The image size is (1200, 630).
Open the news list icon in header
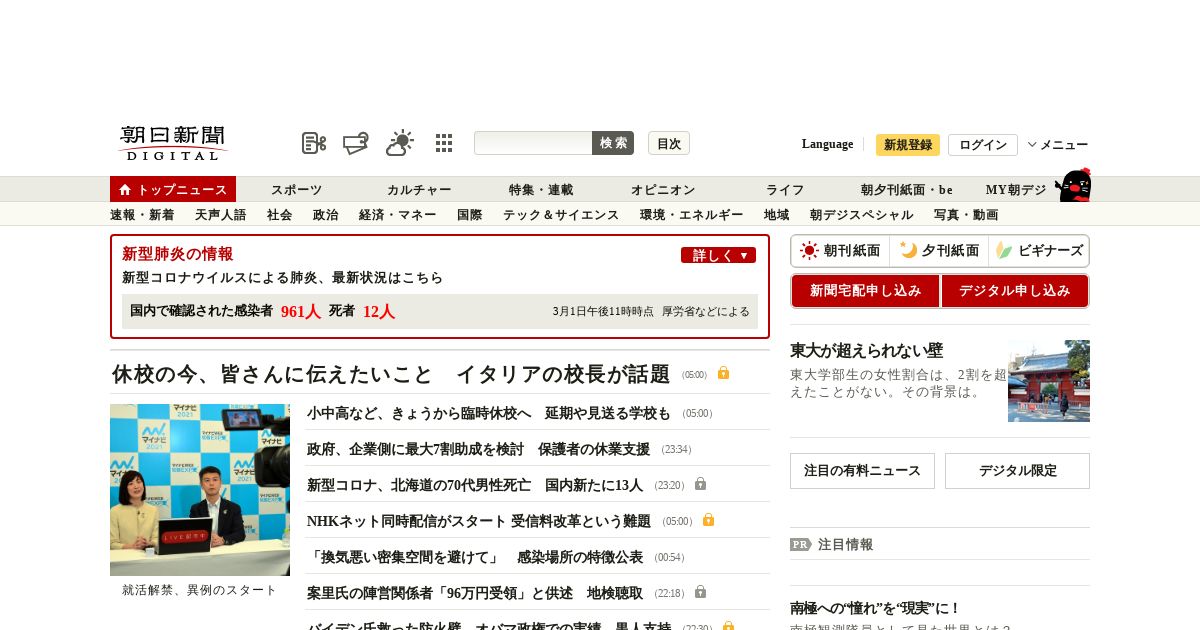(314, 143)
